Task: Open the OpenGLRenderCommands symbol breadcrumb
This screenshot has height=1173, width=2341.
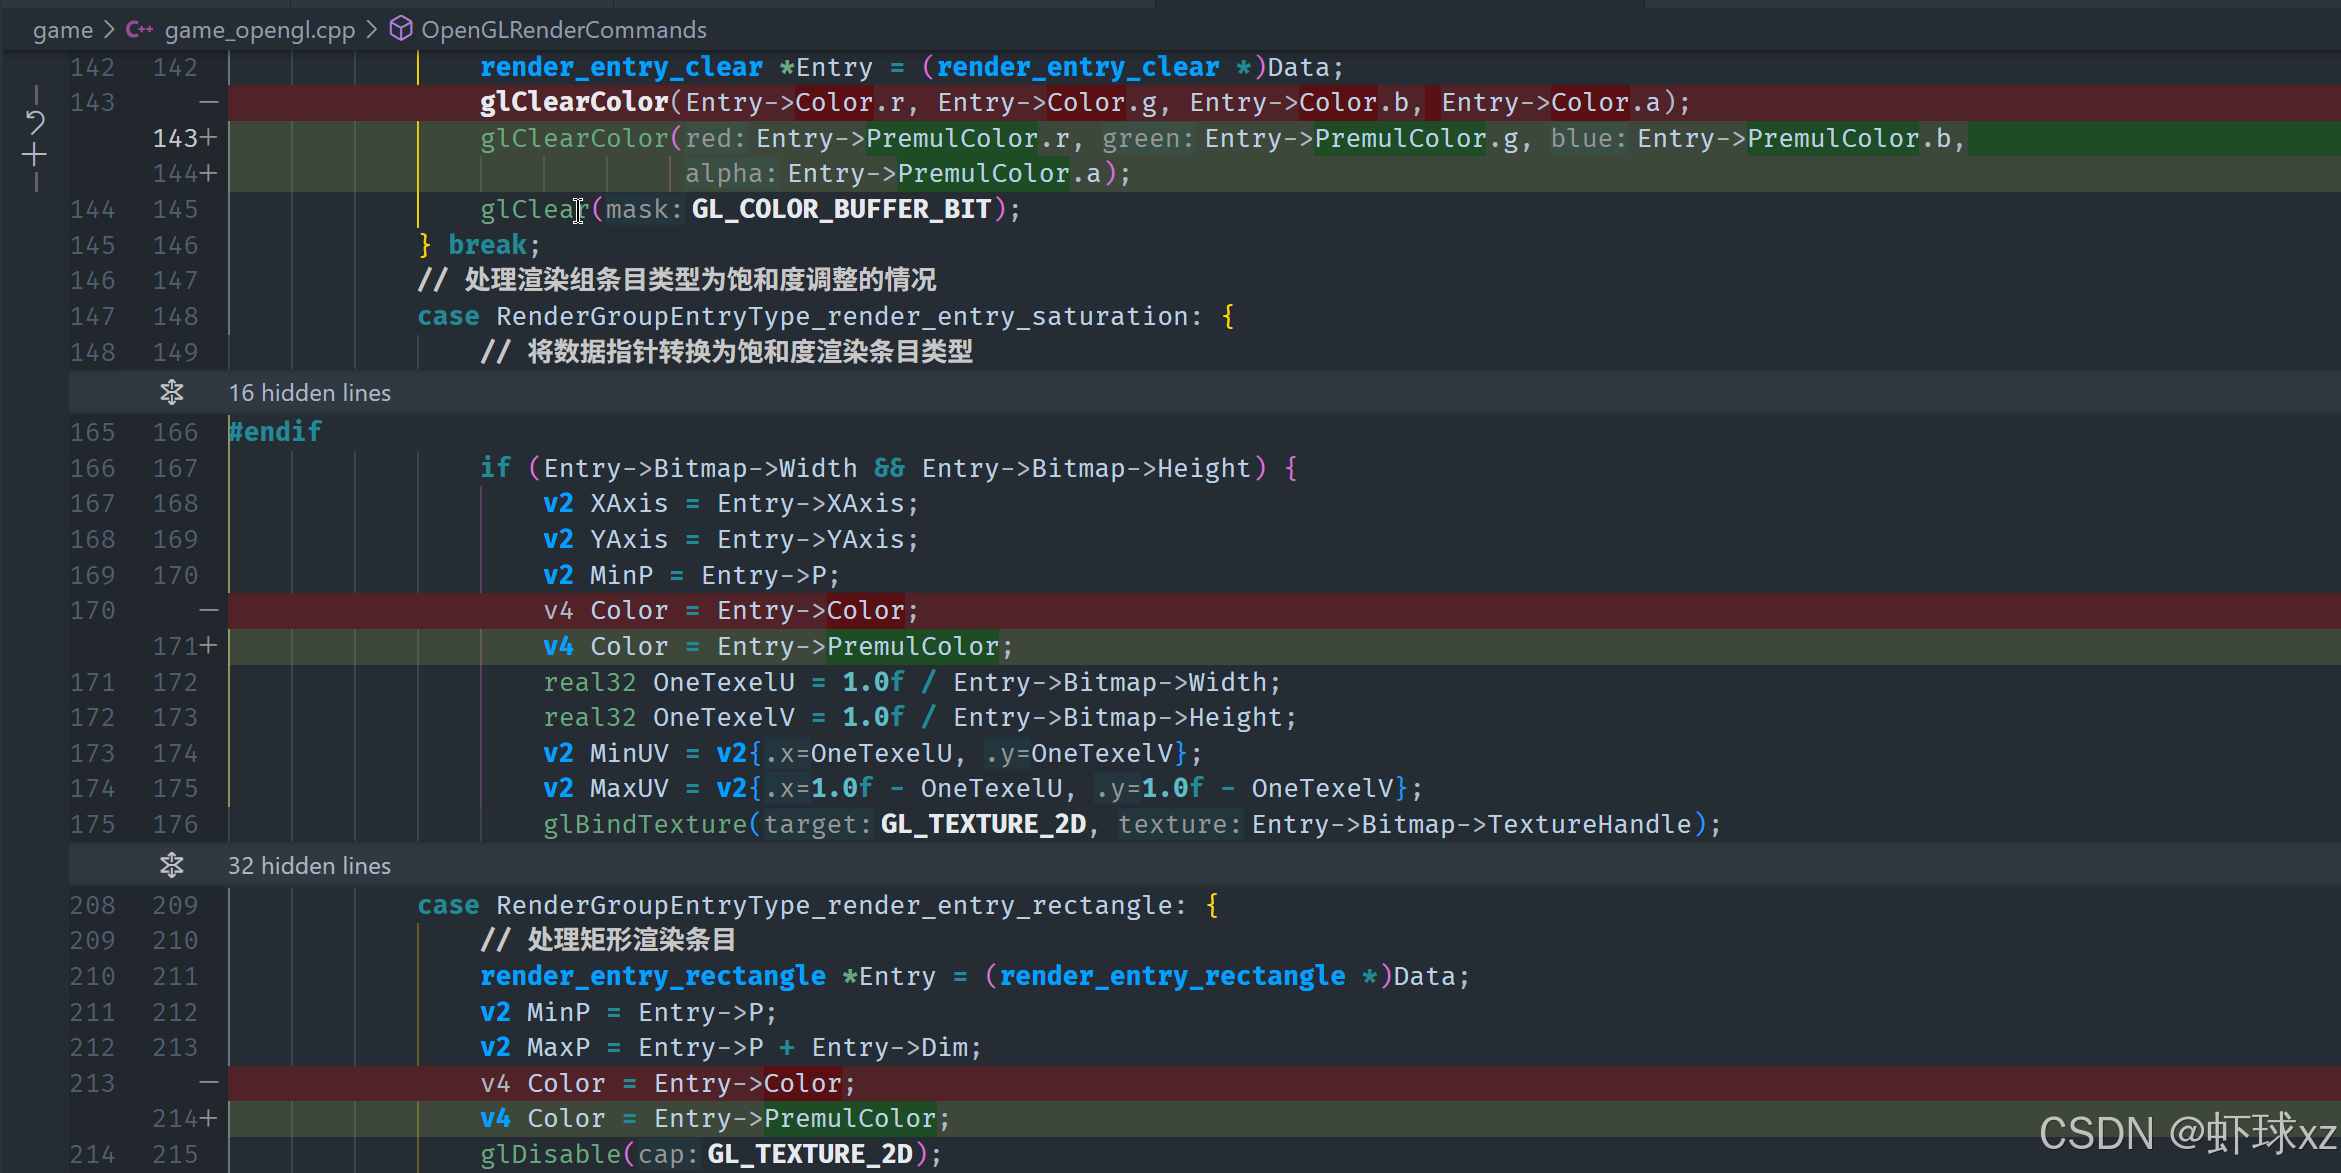Action: point(563,30)
